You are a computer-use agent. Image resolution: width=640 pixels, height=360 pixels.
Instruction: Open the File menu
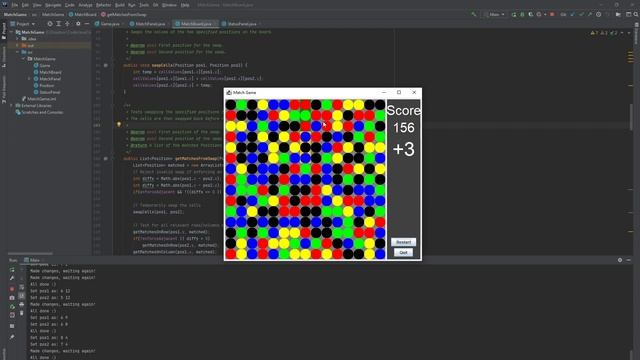pos(14,5)
